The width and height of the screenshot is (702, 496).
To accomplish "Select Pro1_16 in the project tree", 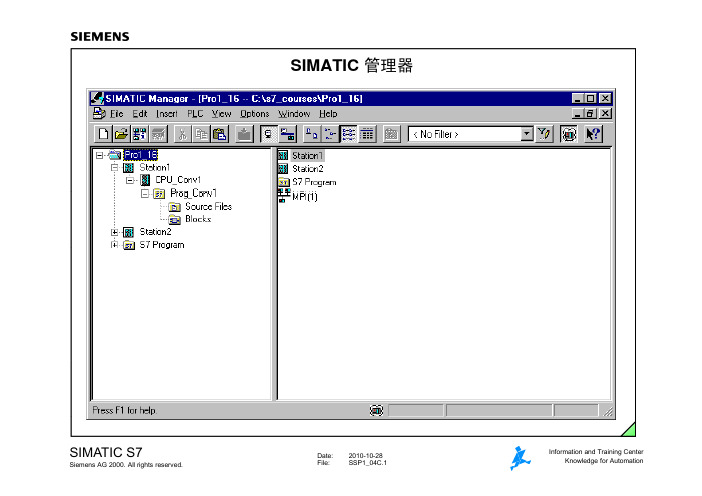I will click(141, 155).
